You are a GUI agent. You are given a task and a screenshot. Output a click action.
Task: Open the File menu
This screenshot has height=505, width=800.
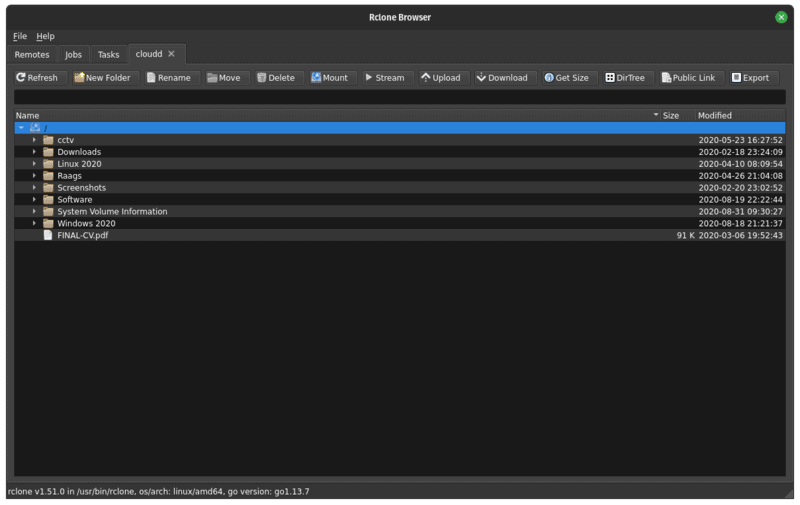tap(20, 36)
